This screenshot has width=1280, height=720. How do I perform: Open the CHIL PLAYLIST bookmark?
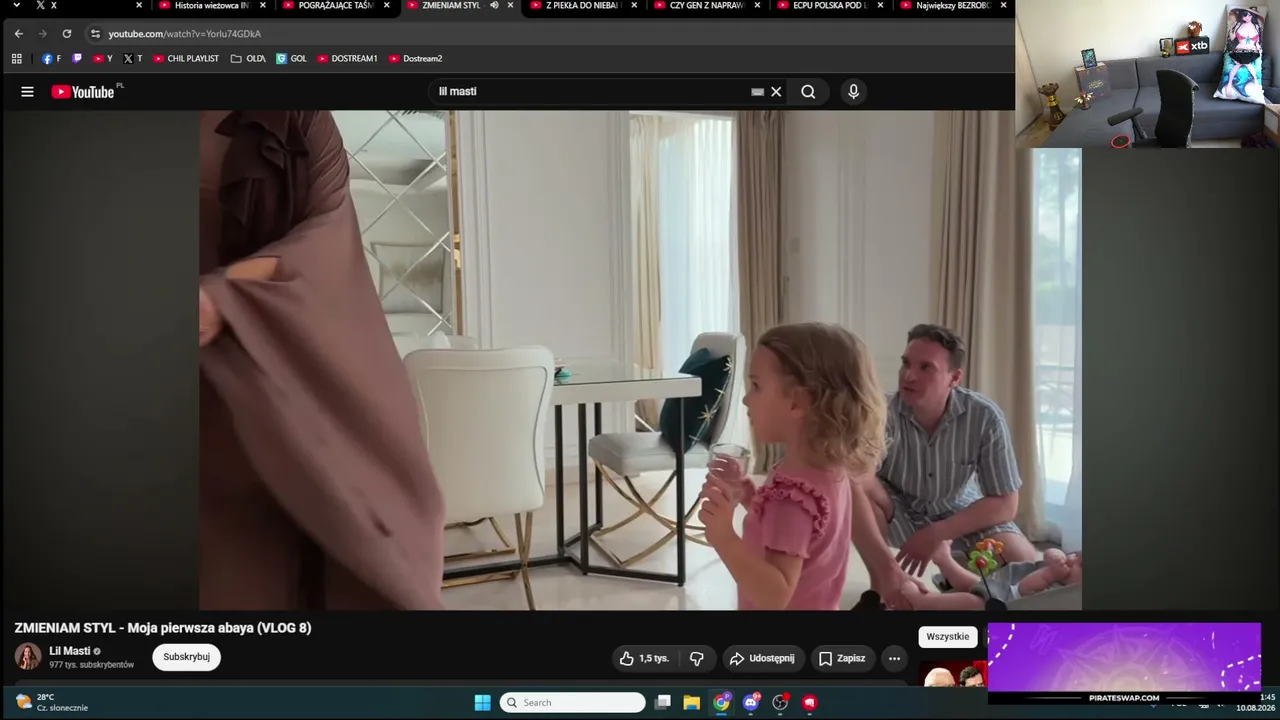[x=186, y=59]
